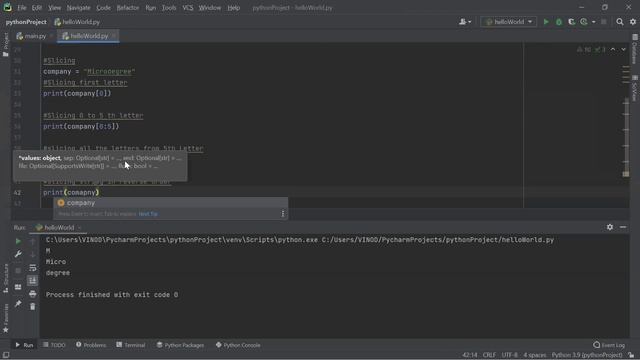Open Database tool window on right edge
This screenshot has height=360, width=640.
pyautogui.click(x=634, y=49)
